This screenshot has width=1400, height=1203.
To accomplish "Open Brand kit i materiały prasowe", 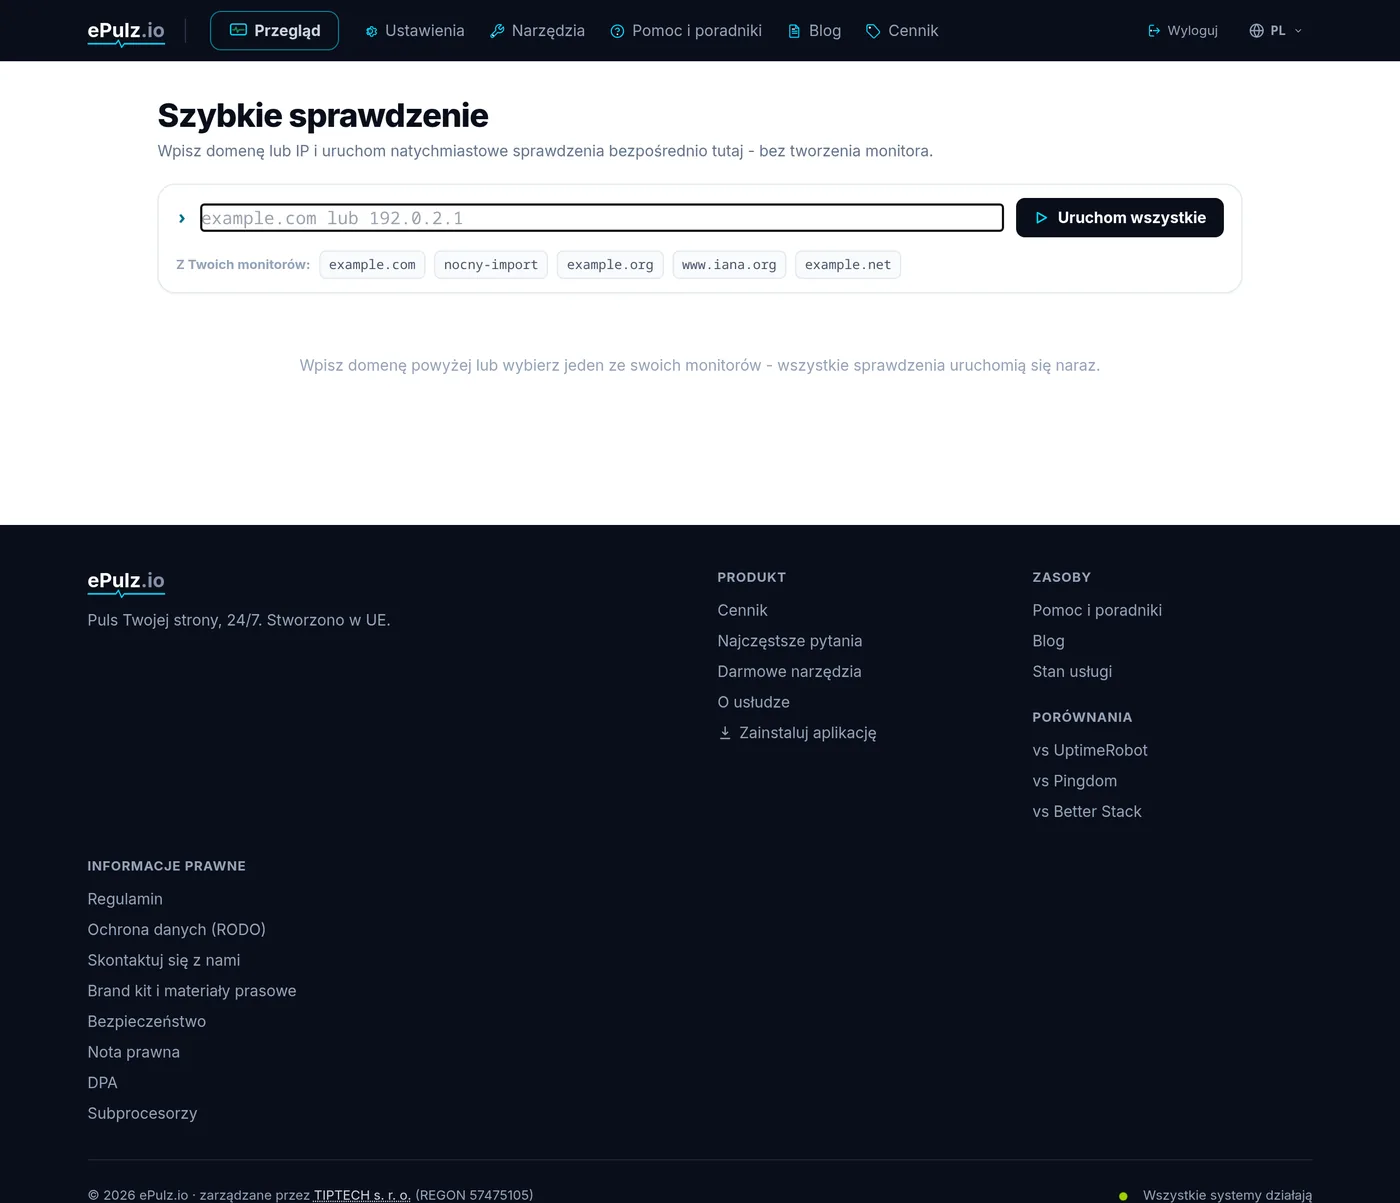I will (192, 991).
